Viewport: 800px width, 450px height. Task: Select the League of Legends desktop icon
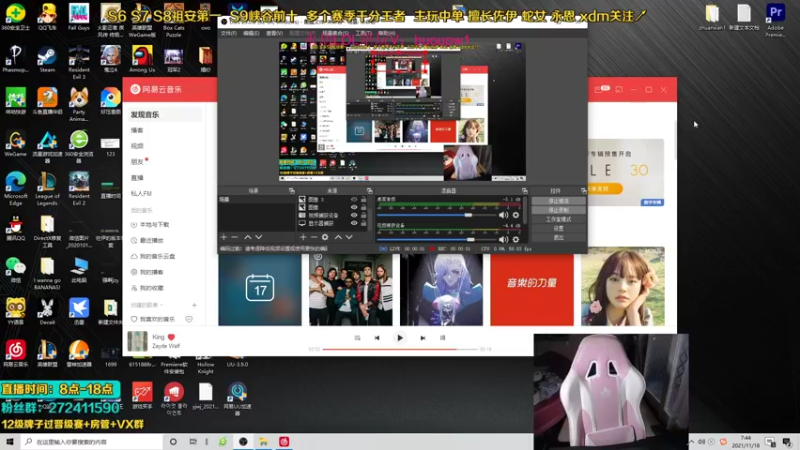[47, 189]
